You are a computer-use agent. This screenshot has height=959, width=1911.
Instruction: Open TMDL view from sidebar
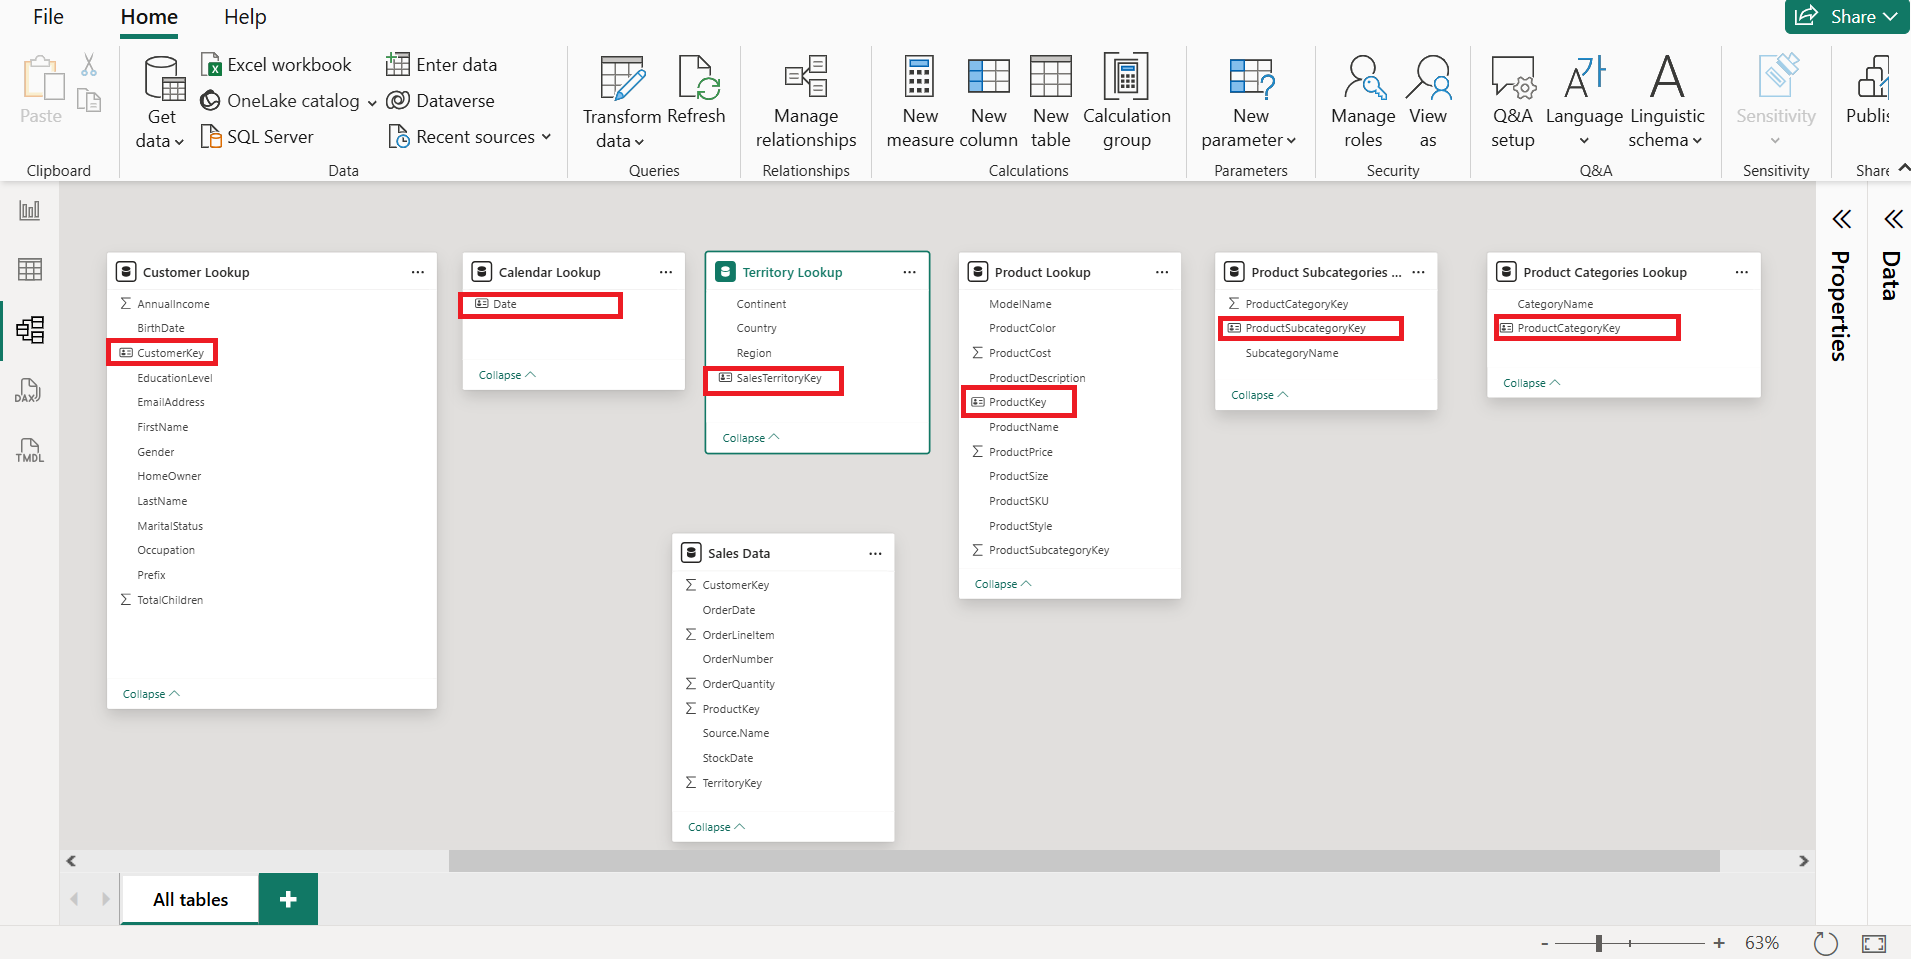(x=30, y=450)
